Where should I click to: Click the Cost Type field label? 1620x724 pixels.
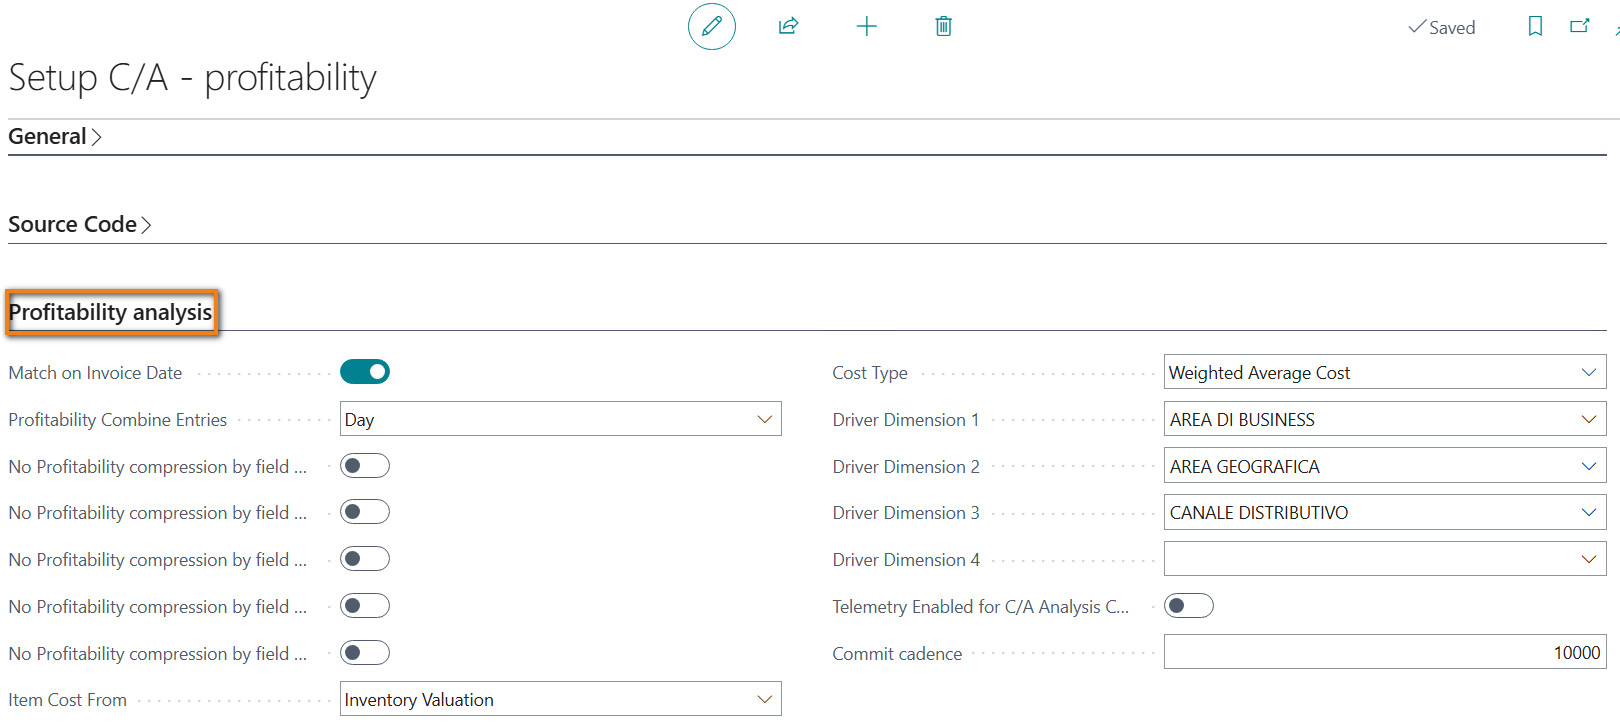pyautogui.click(x=870, y=373)
